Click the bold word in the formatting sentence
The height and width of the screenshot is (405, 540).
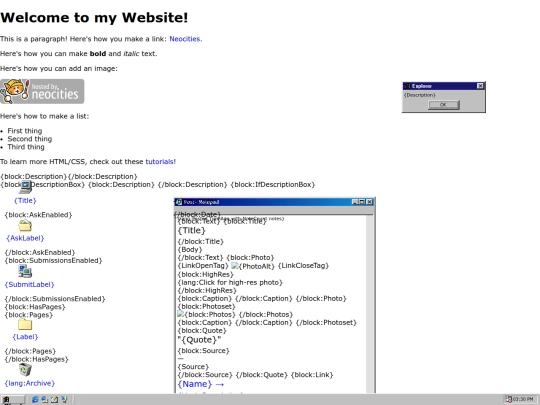[x=98, y=54]
